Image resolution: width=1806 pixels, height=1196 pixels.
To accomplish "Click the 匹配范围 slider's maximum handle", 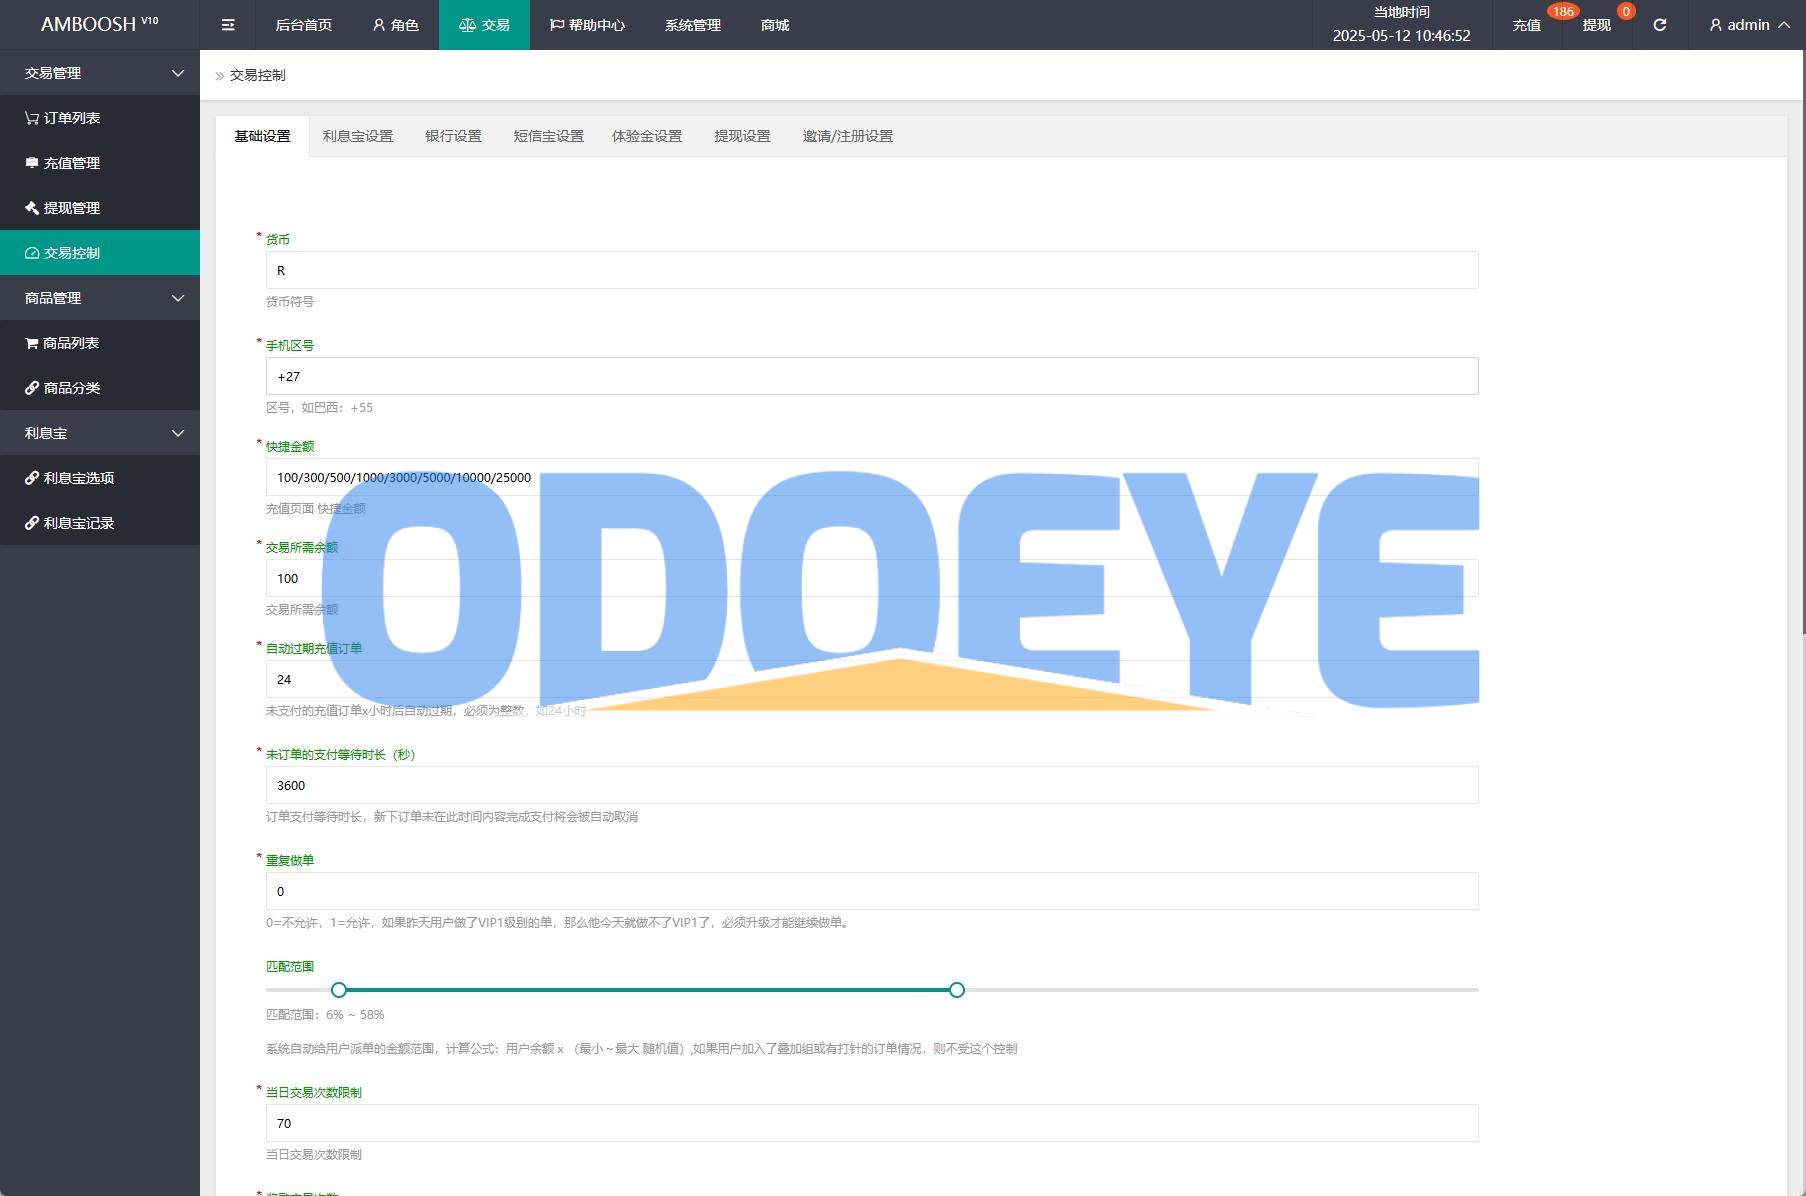I will click(957, 990).
